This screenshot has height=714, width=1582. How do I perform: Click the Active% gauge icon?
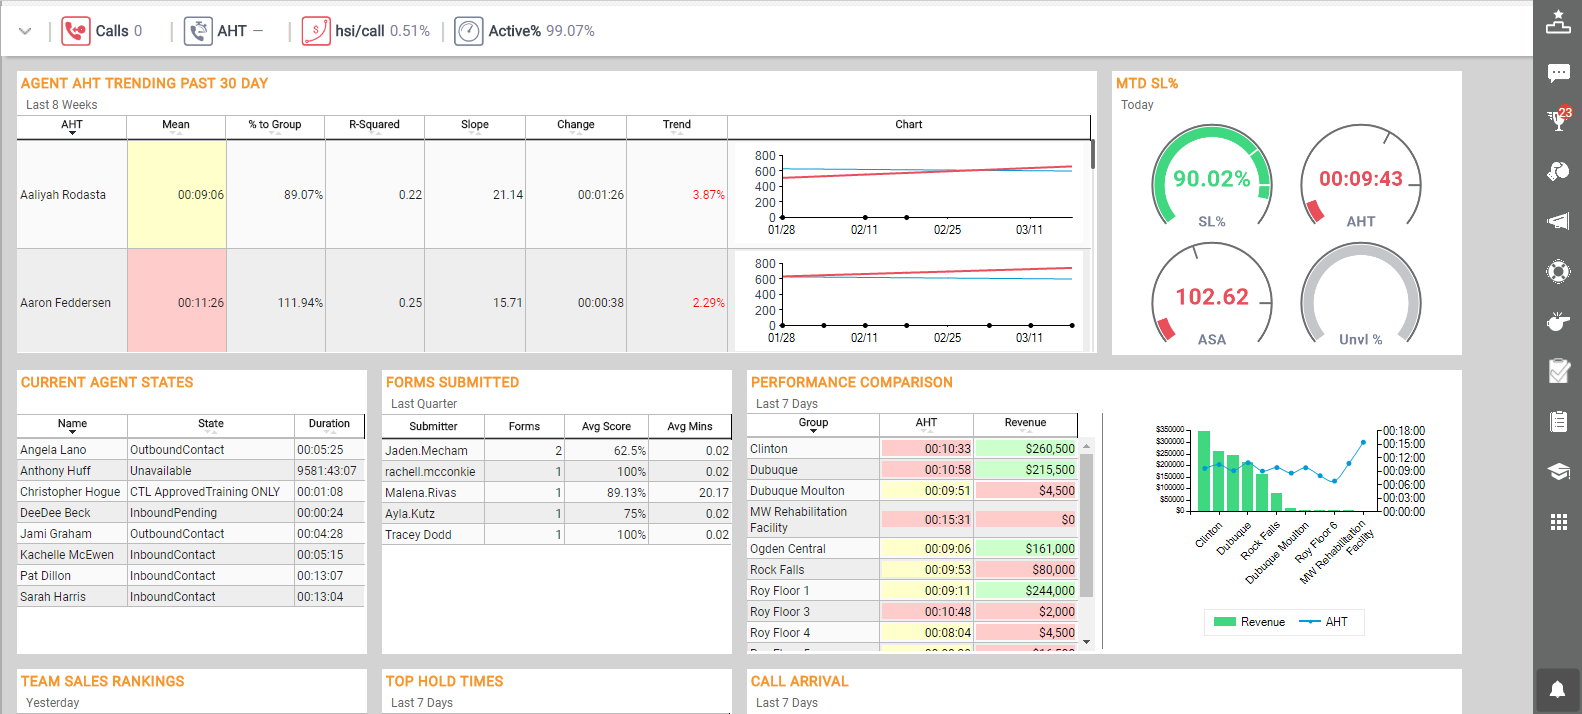pos(469,31)
